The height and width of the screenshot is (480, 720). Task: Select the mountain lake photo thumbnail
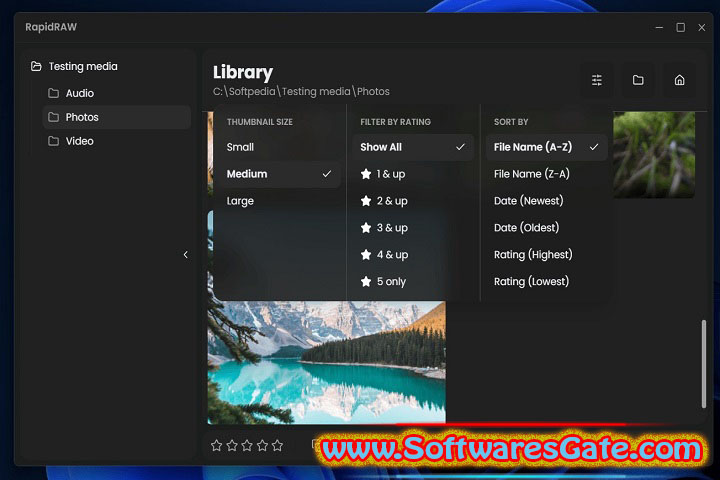coord(326,362)
